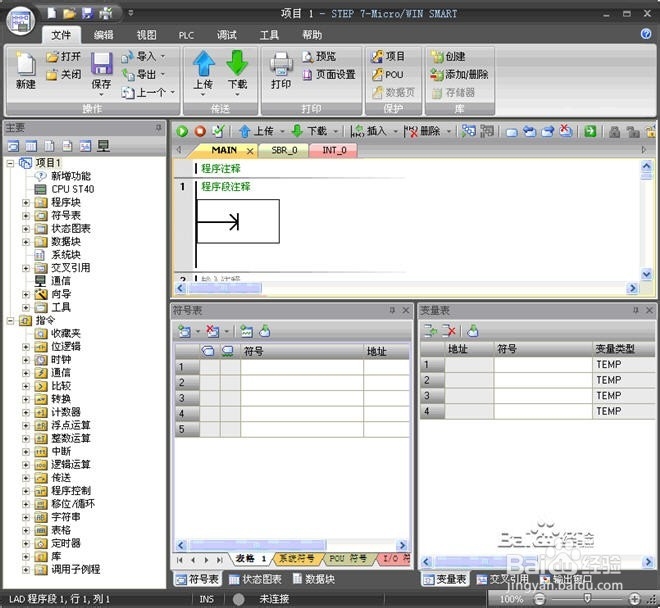Viewport: 660px width, 608px height.
Task: Expand the Bit Logic (位逻辑) instruction folder
Action: pos(26,347)
